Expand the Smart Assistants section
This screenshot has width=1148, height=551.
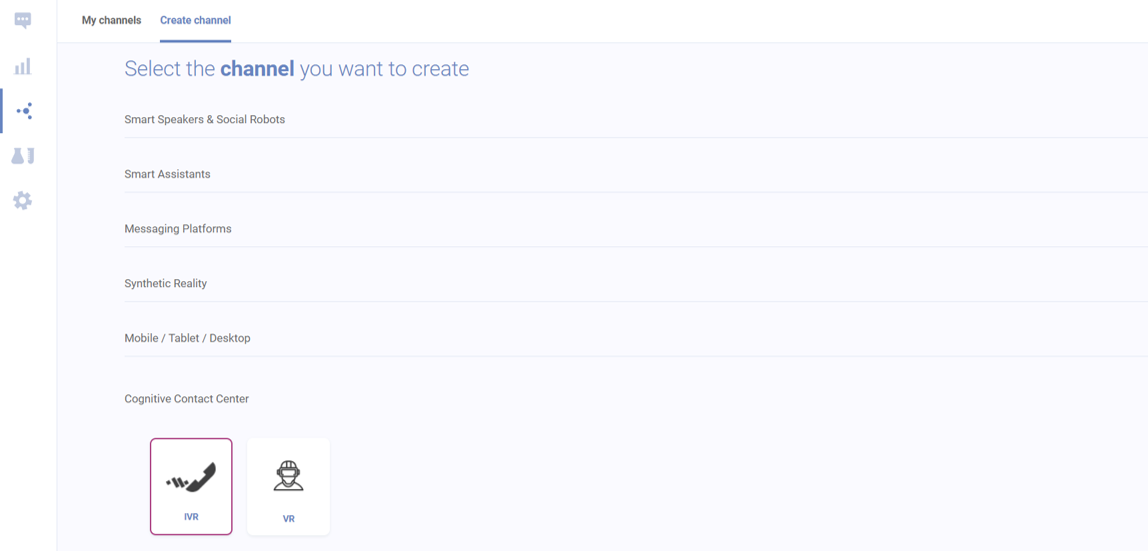(636, 174)
